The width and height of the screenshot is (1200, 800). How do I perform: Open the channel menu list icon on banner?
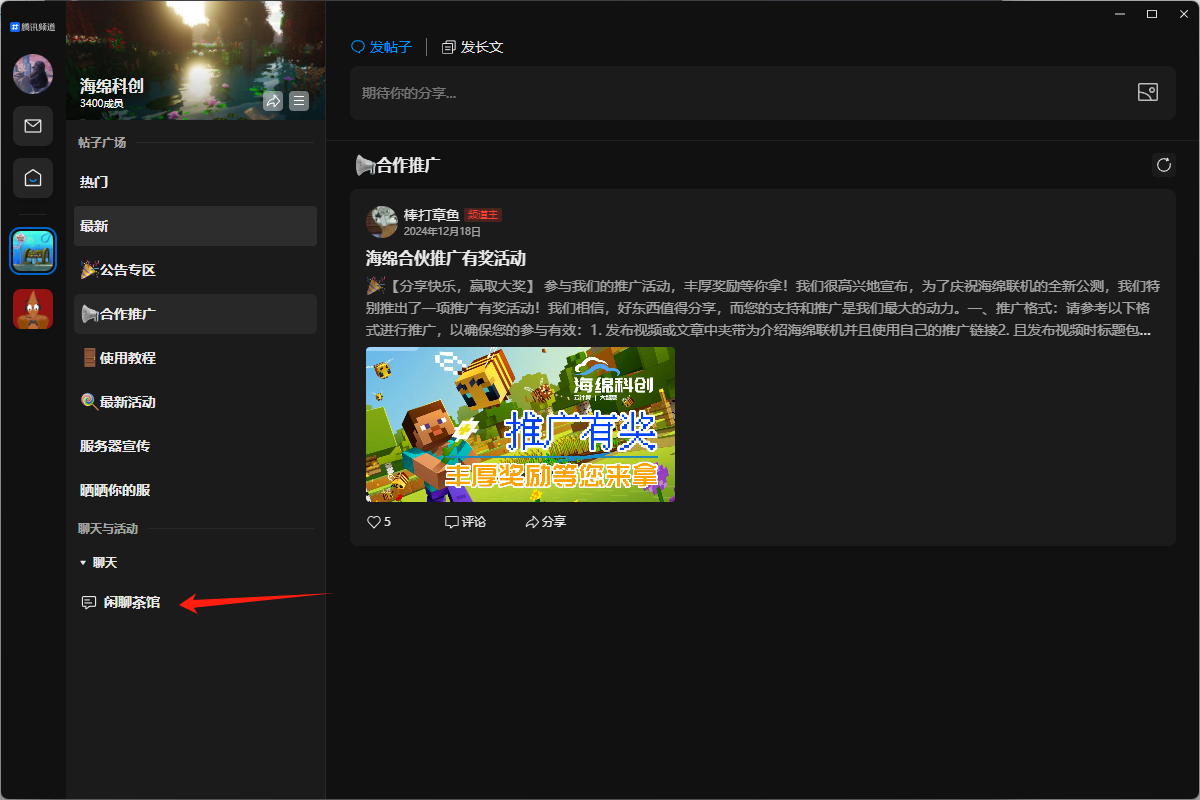(299, 101)
